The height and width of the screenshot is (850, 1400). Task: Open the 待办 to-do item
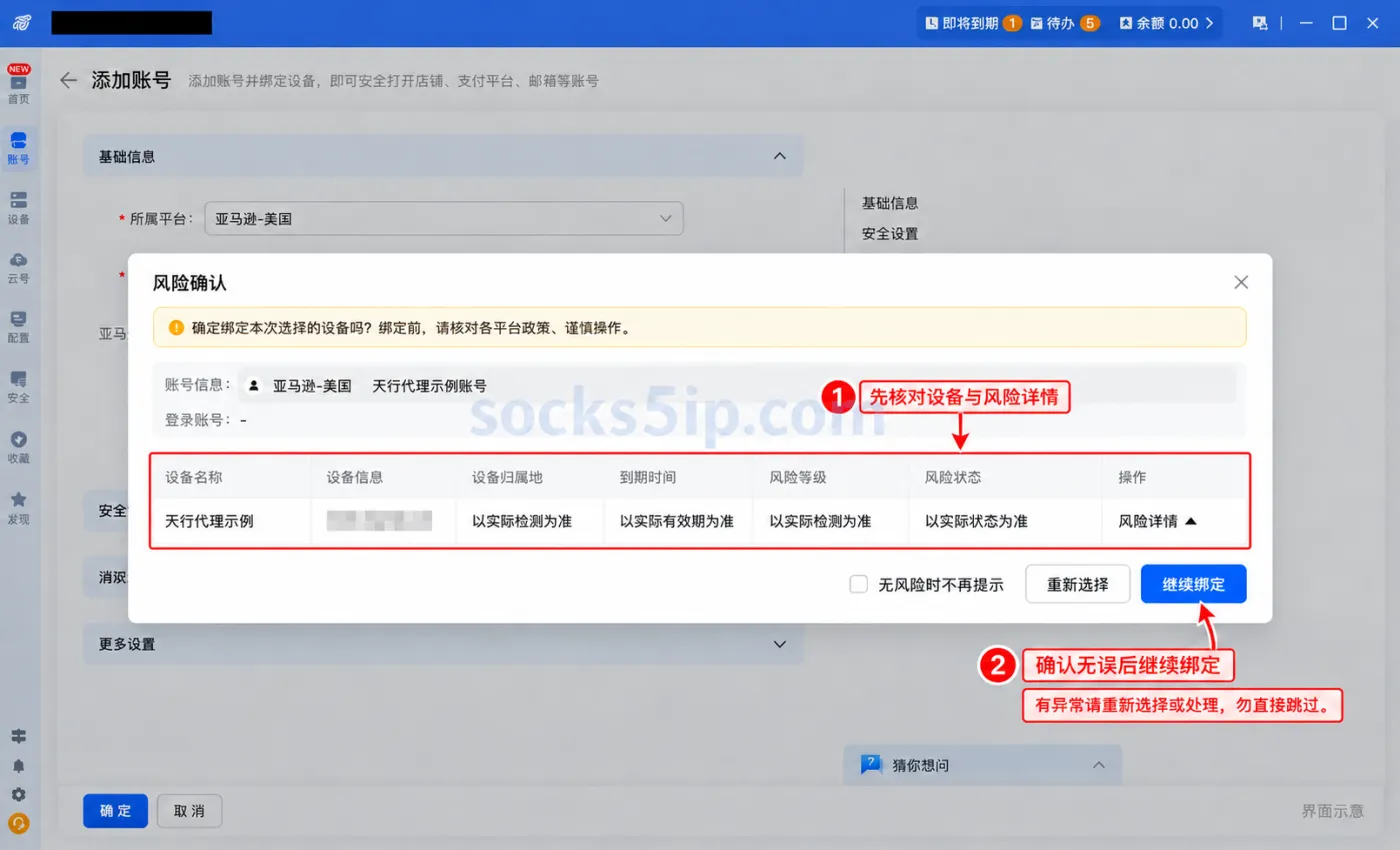tap(1065, 23)
